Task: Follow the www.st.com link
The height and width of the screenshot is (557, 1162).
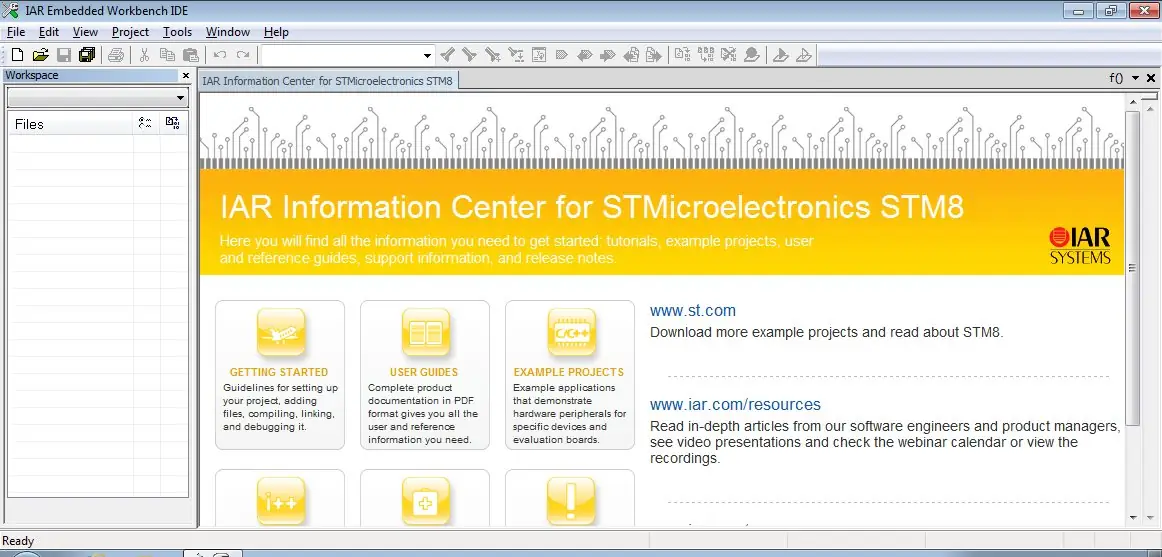Action: (693, 311)
